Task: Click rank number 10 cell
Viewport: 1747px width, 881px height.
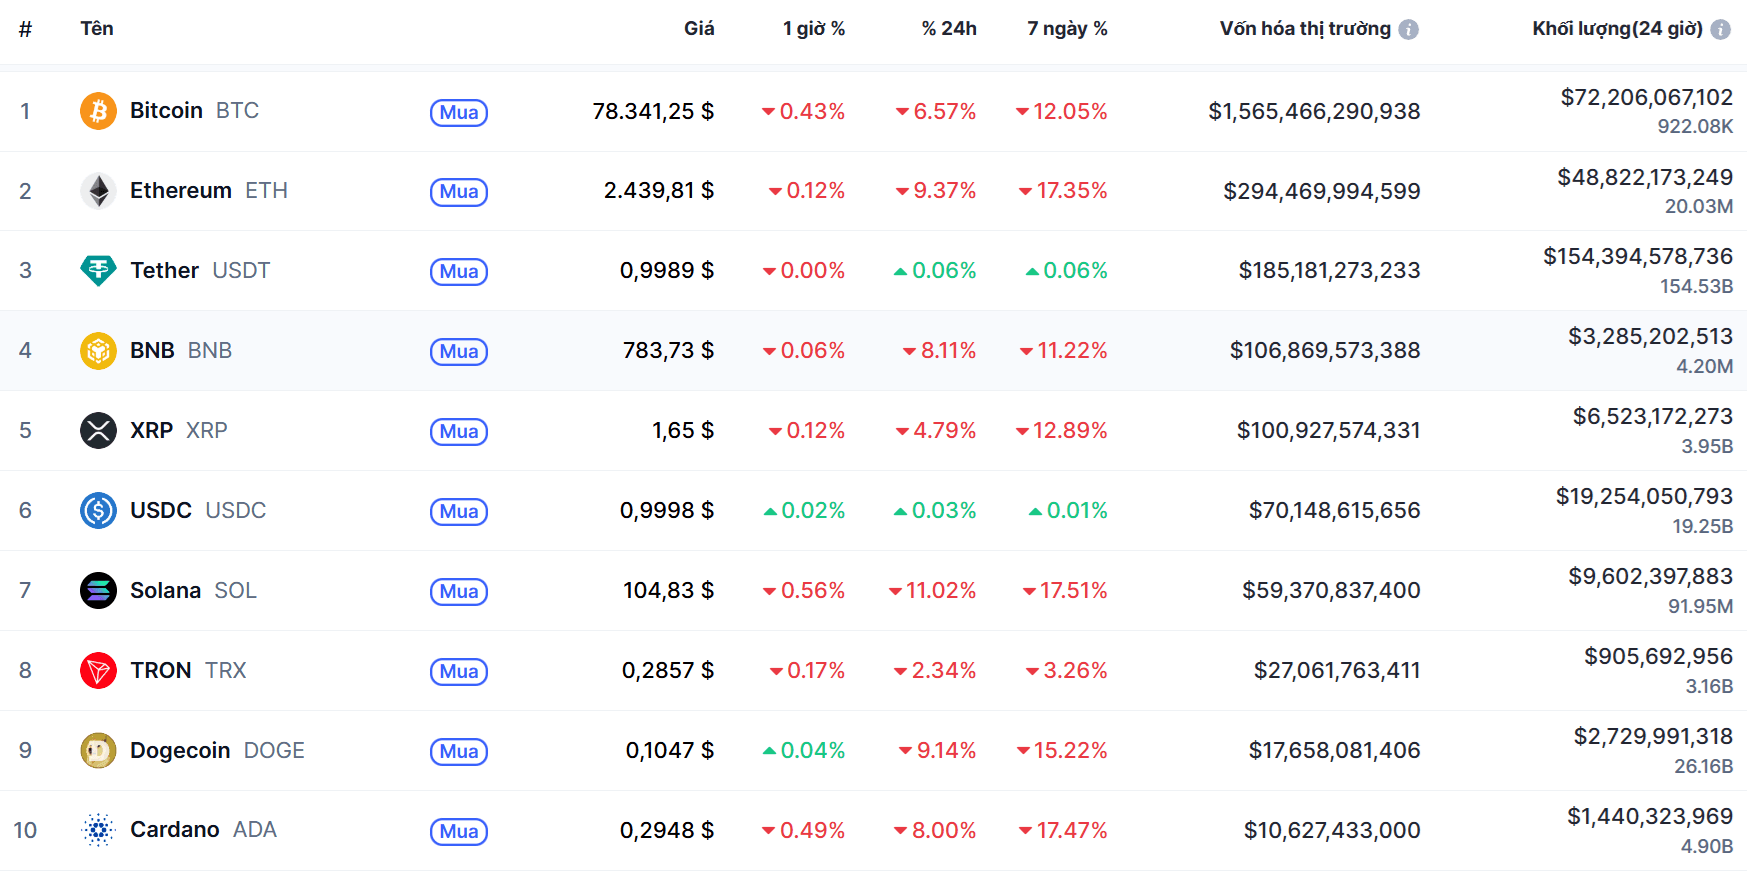Action: coord(25,831)
